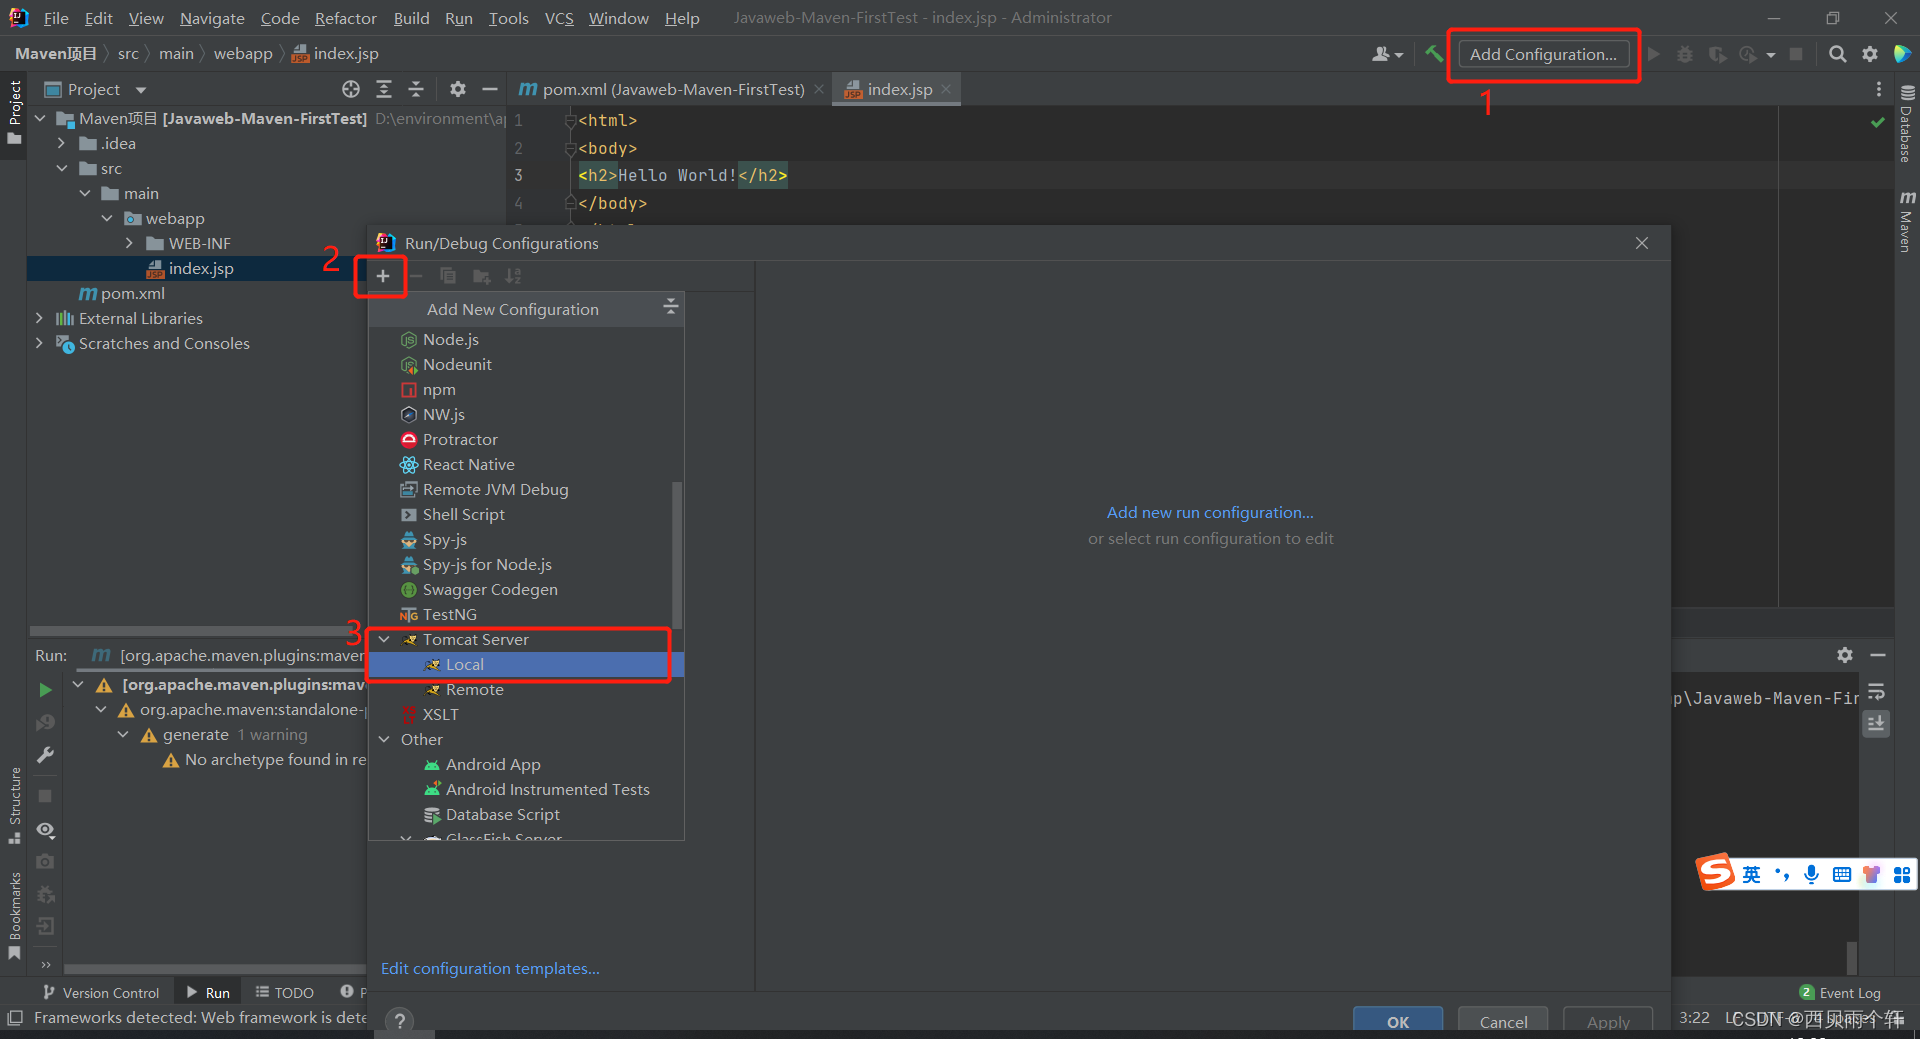Expand Scratches and Consoles node
Image resolution: width=1920 pixels, height=1039 pixels.
[39, 343]
